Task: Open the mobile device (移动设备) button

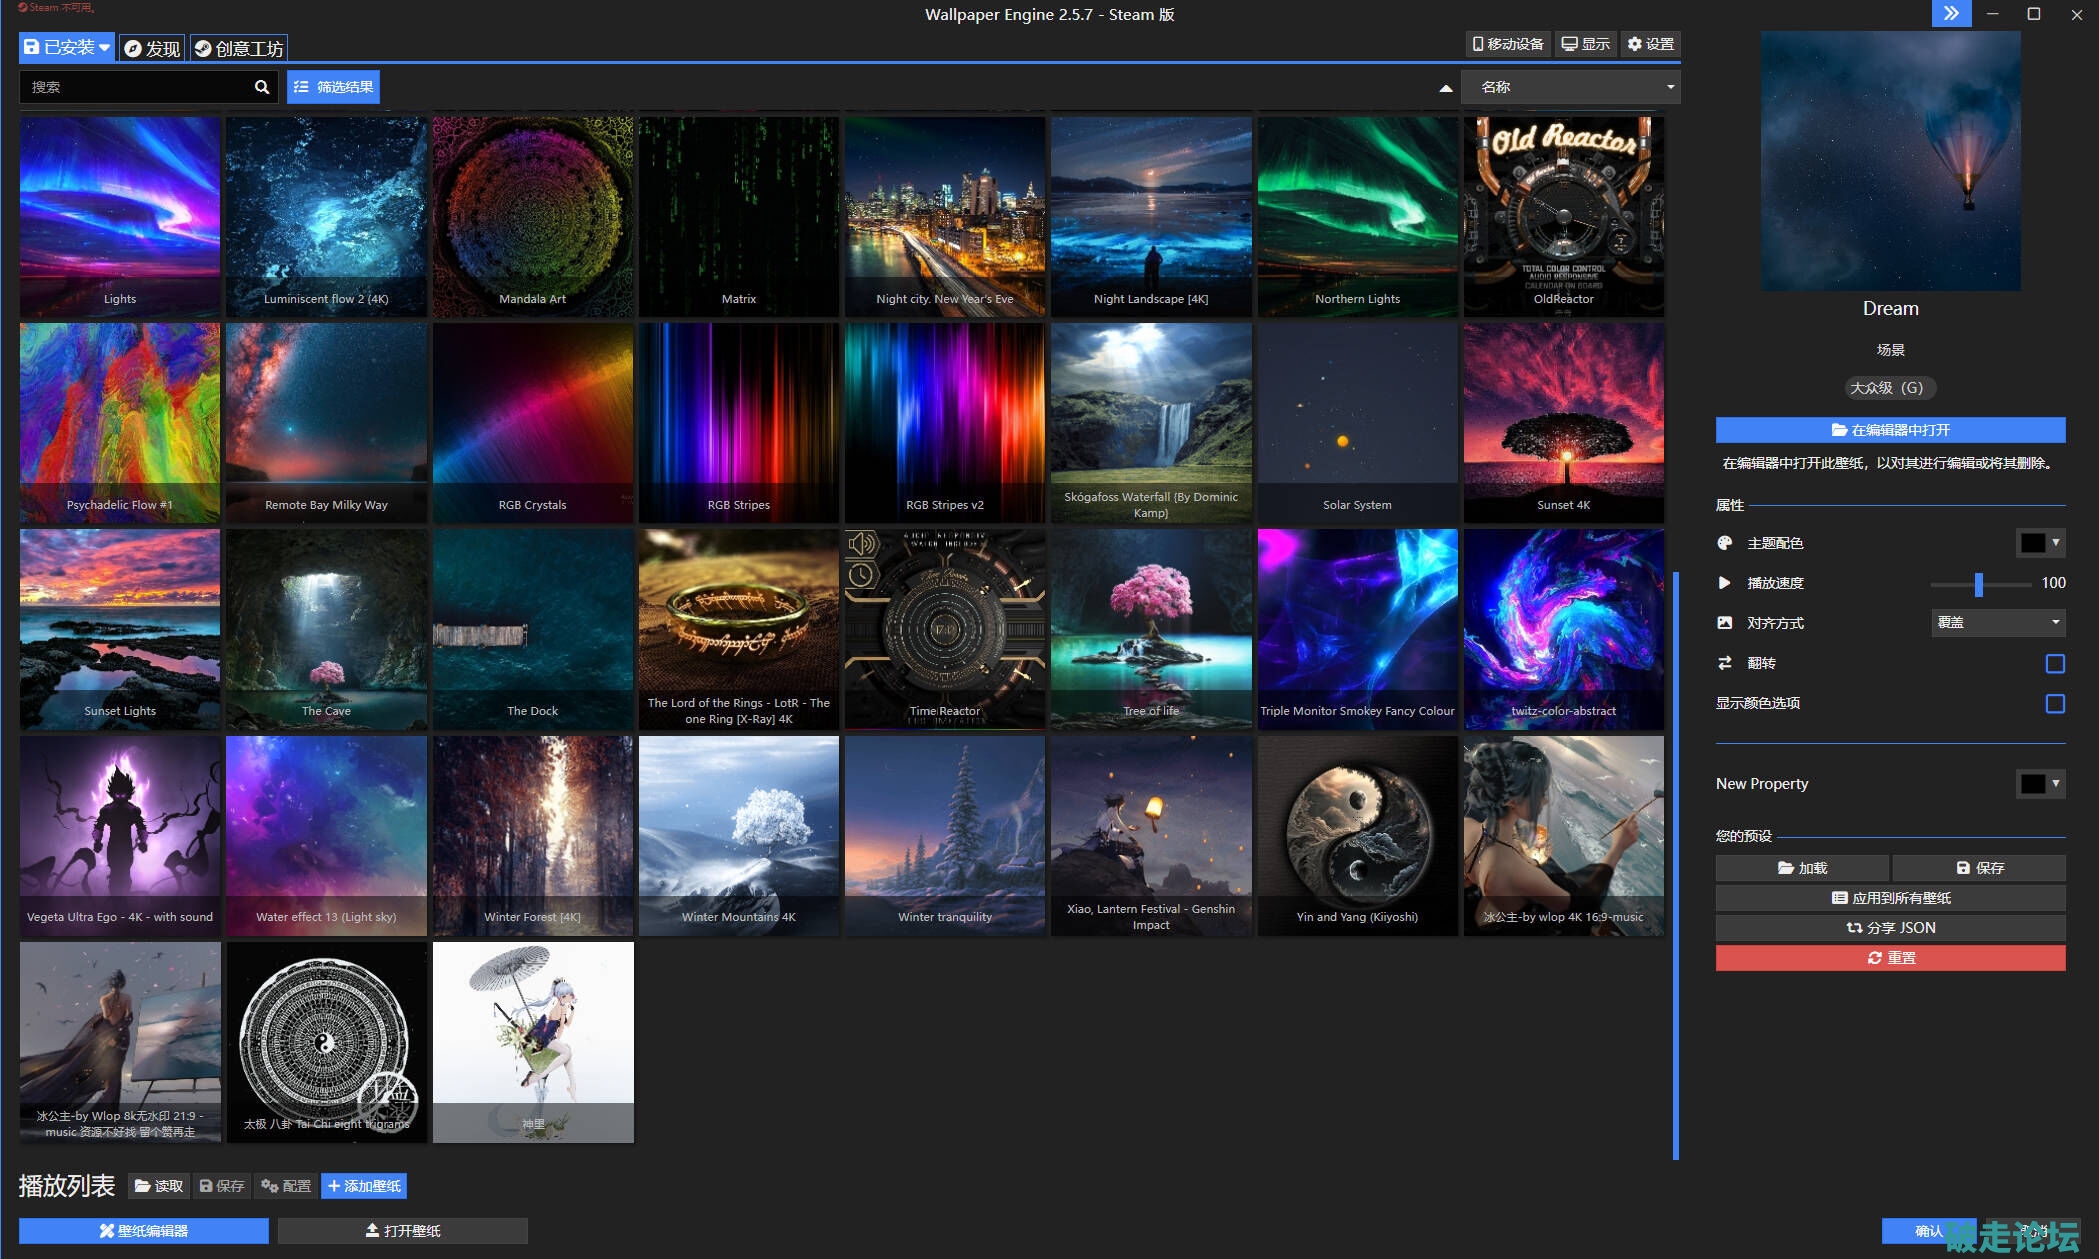Action: click(1508, 44)
